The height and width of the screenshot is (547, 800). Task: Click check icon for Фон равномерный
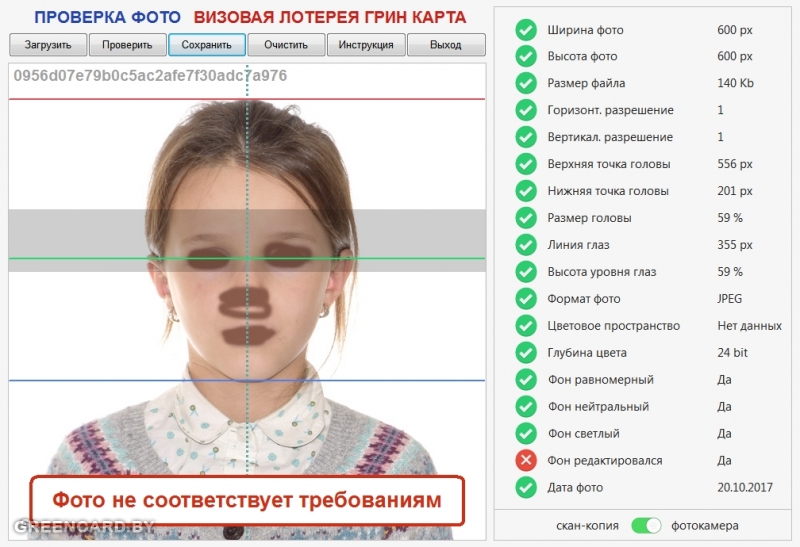526,380
